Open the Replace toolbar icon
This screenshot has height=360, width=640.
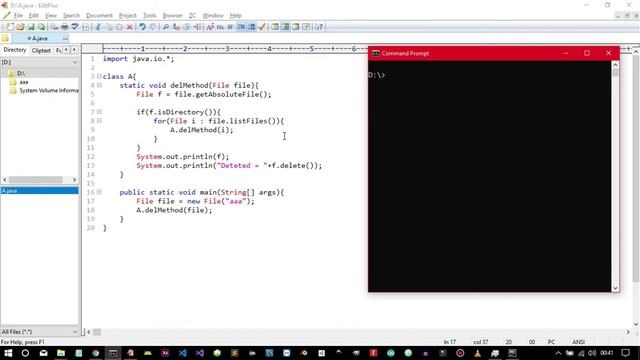pyautogui.click(x=176, y=27)
